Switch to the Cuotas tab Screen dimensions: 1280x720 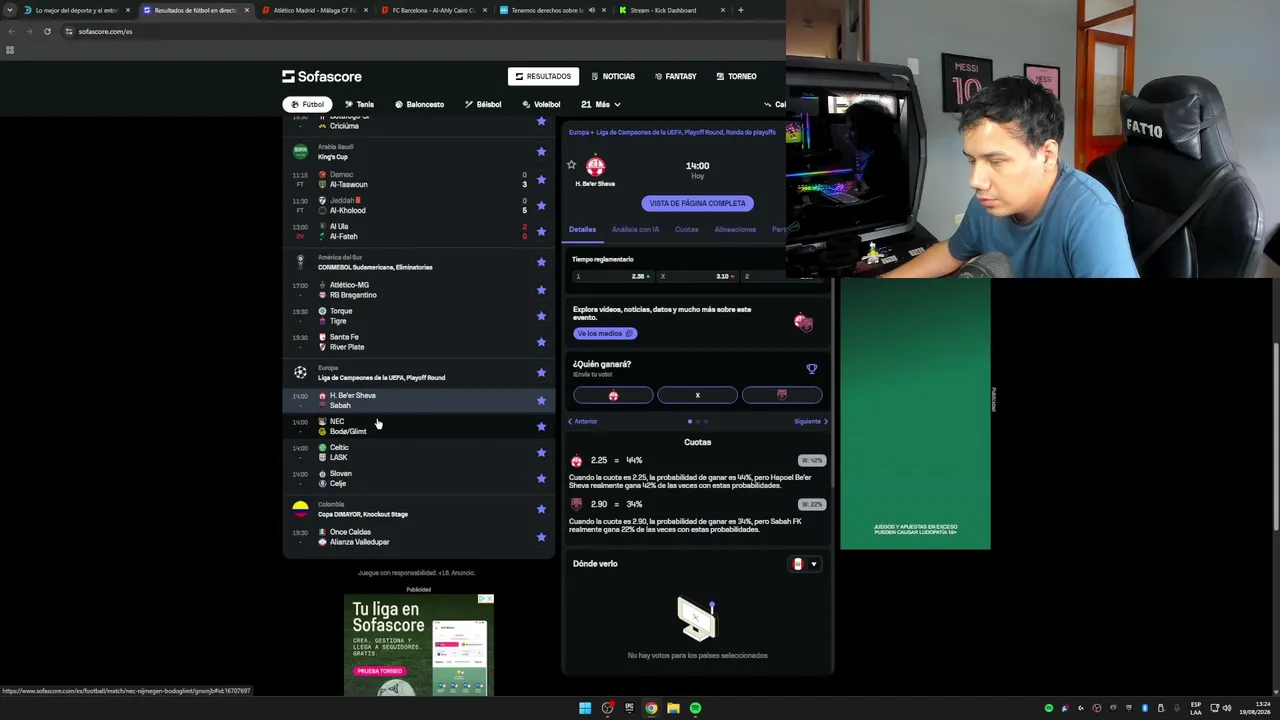coord(686,230)
